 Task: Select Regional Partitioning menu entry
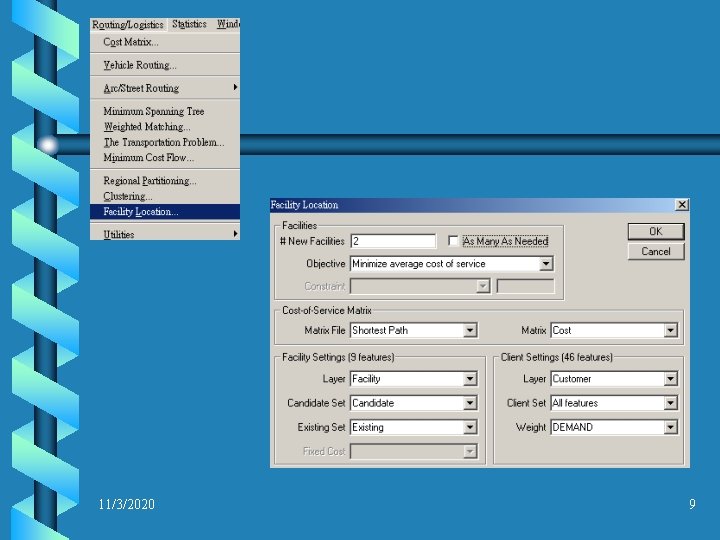click(x=165, y=181)
